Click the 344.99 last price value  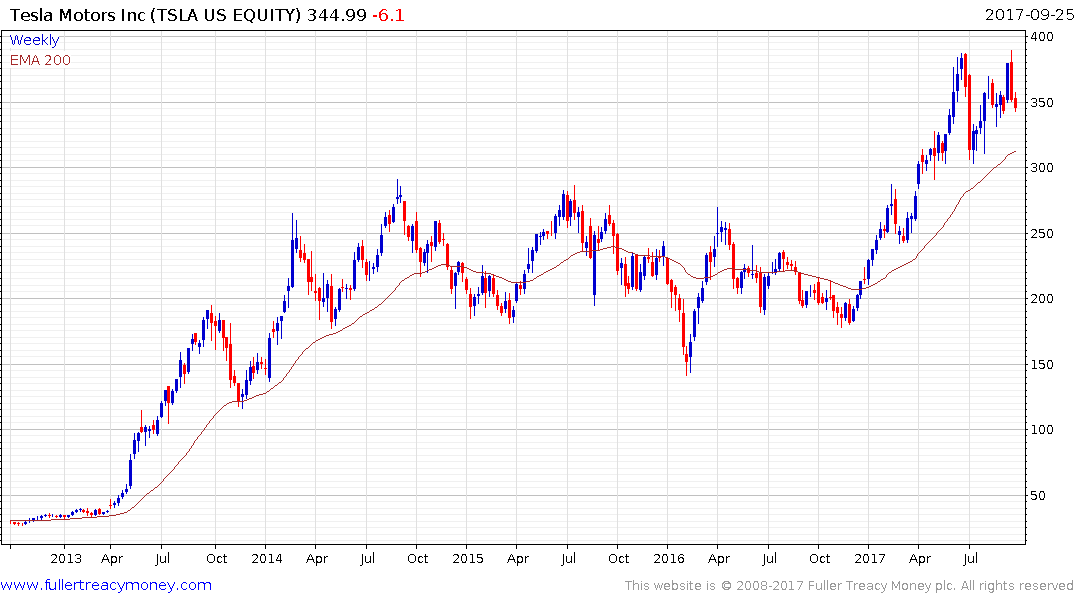click(x=337, y=14)
